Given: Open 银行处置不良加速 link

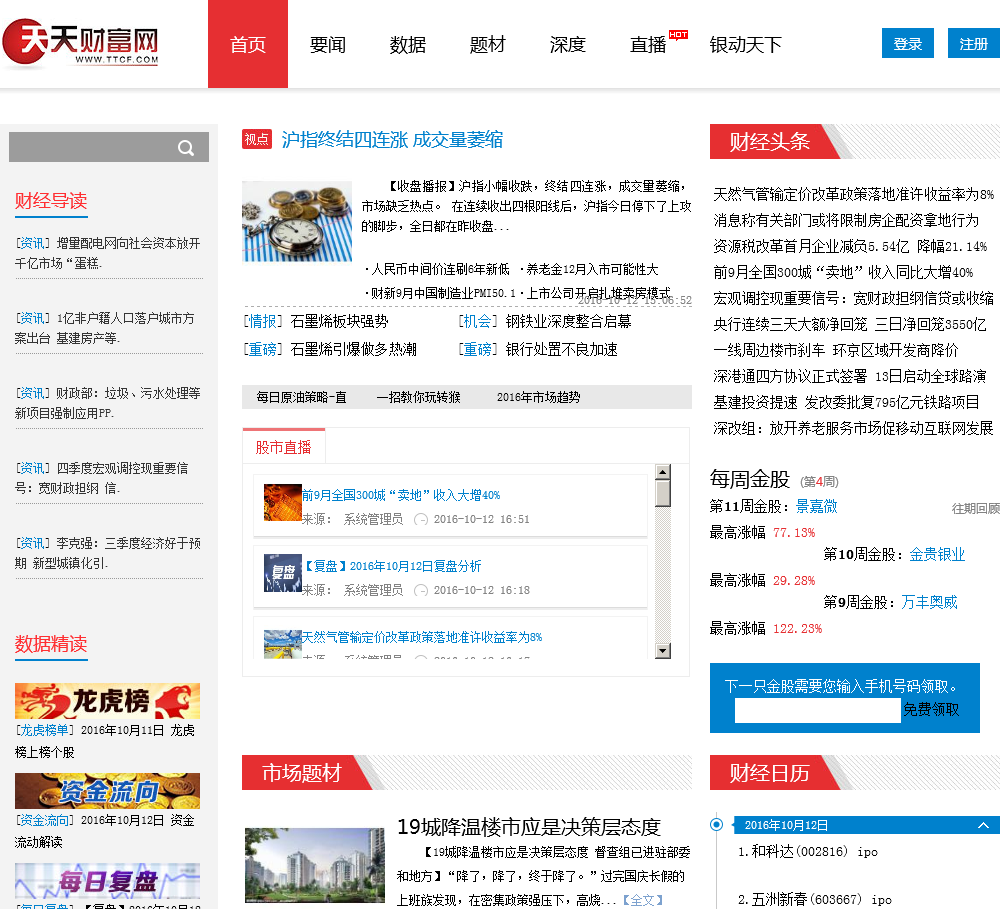Looking at the screenshot, I should point(561,350).
